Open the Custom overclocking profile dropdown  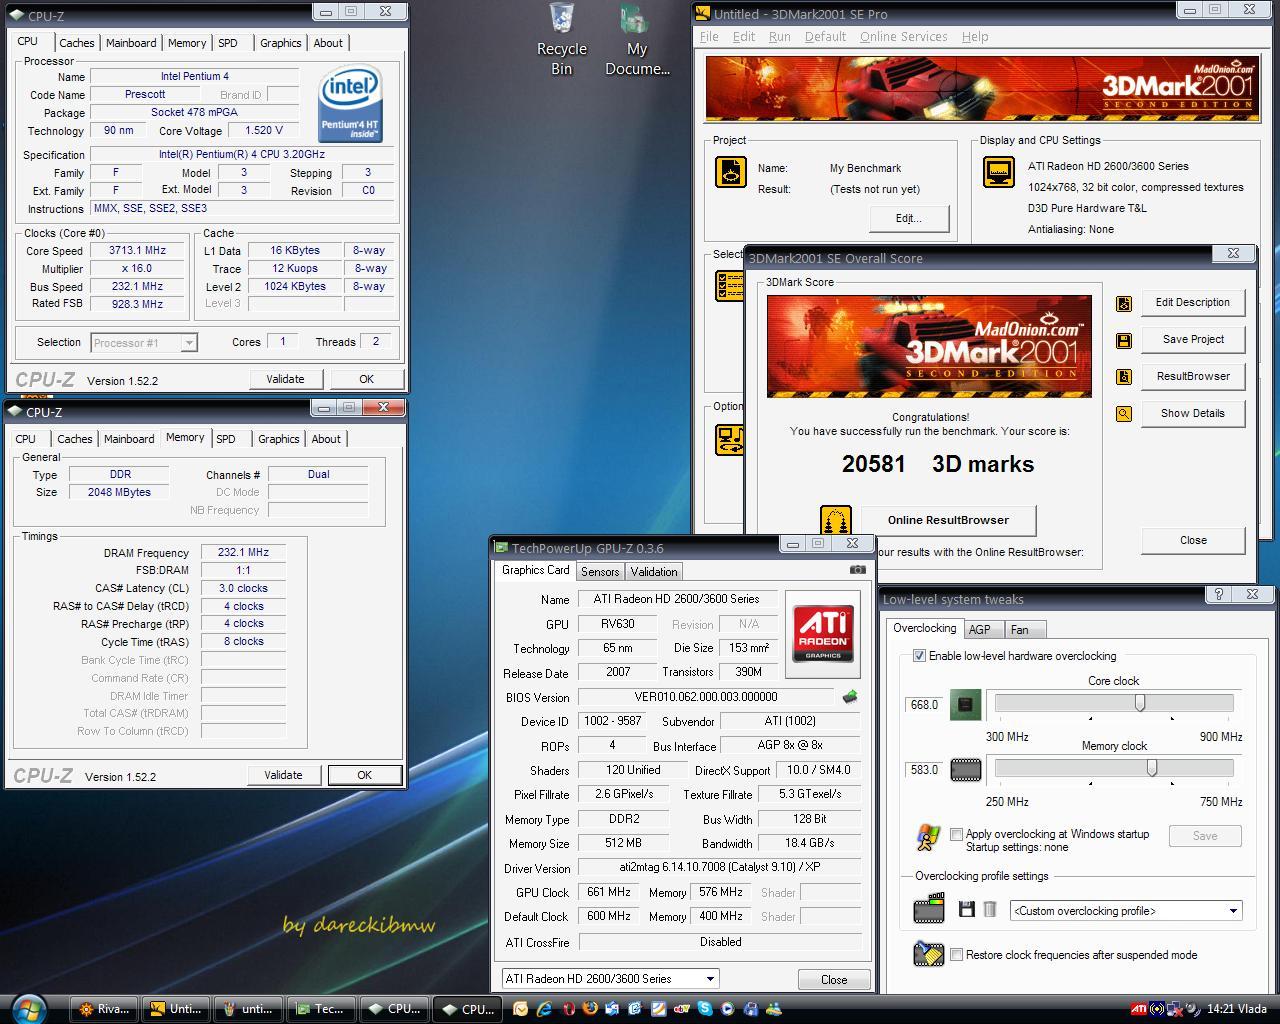click(x=1127, y=911)
